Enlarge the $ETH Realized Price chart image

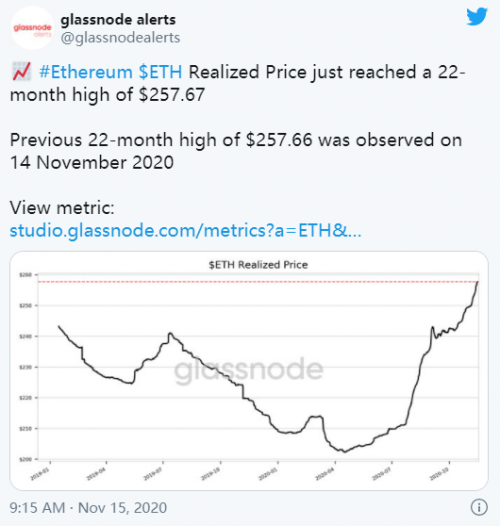click(249, 371)
